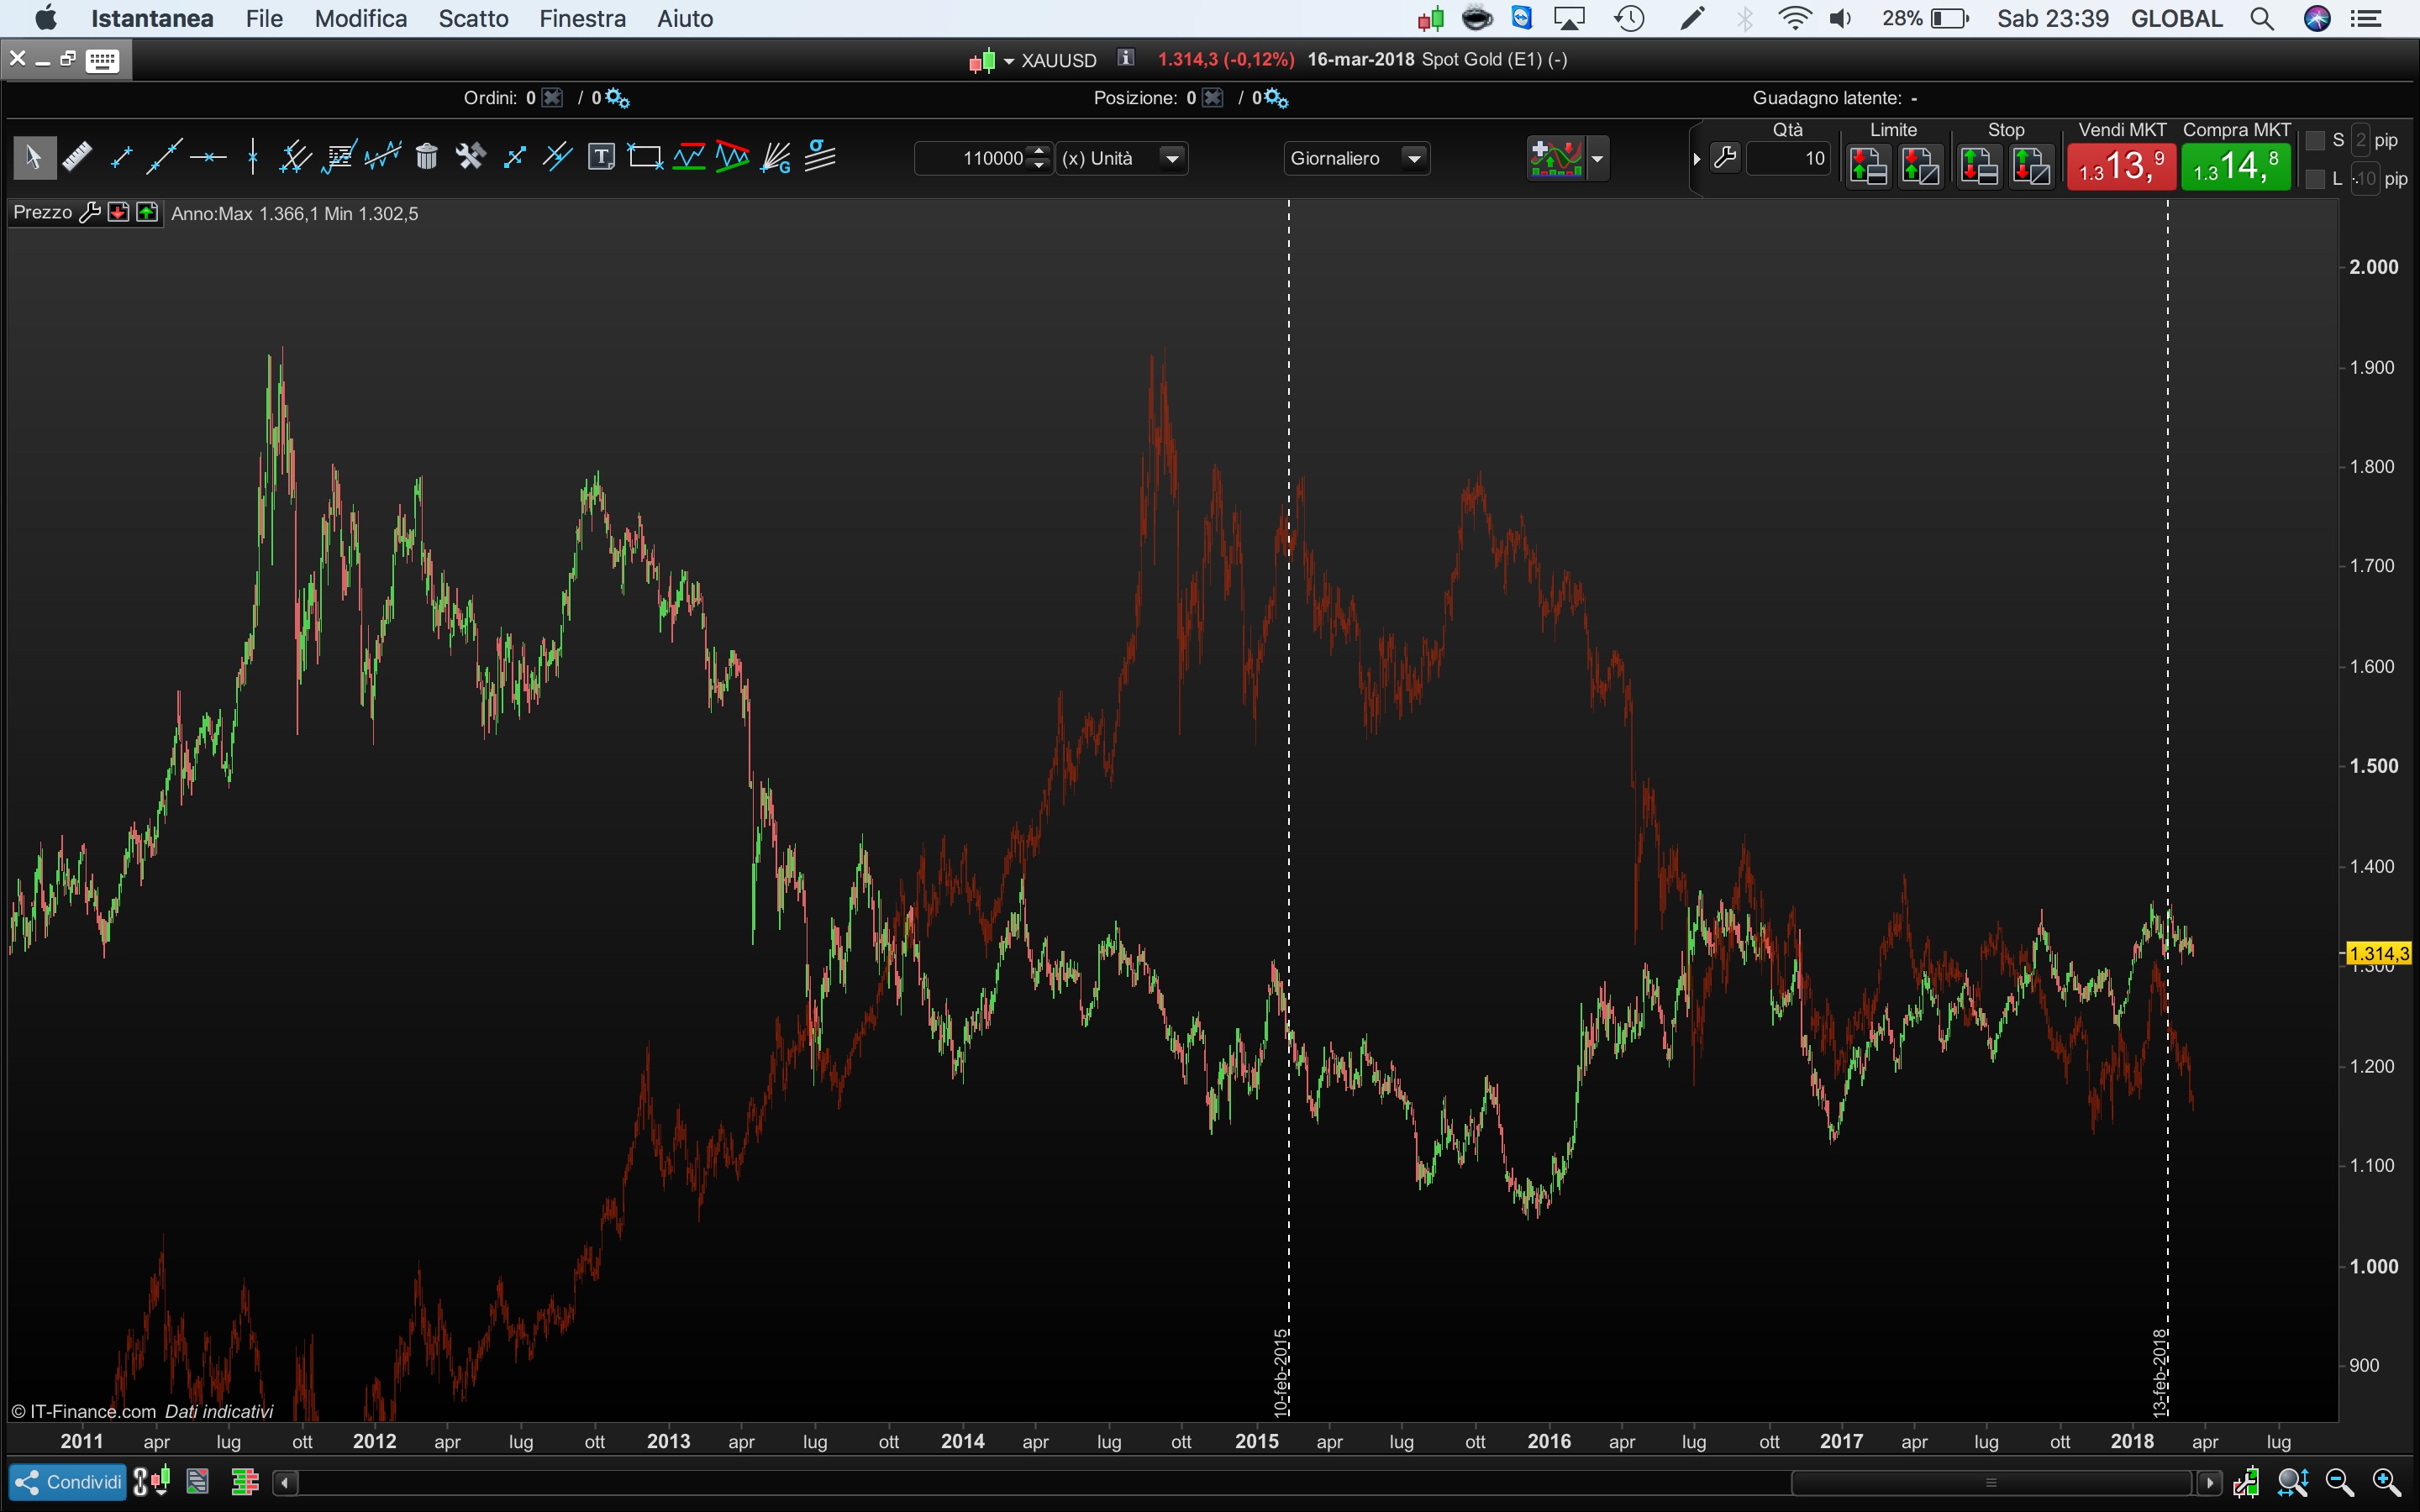
Task: Select the ruler measuring tool
Action: coord(77,157)
